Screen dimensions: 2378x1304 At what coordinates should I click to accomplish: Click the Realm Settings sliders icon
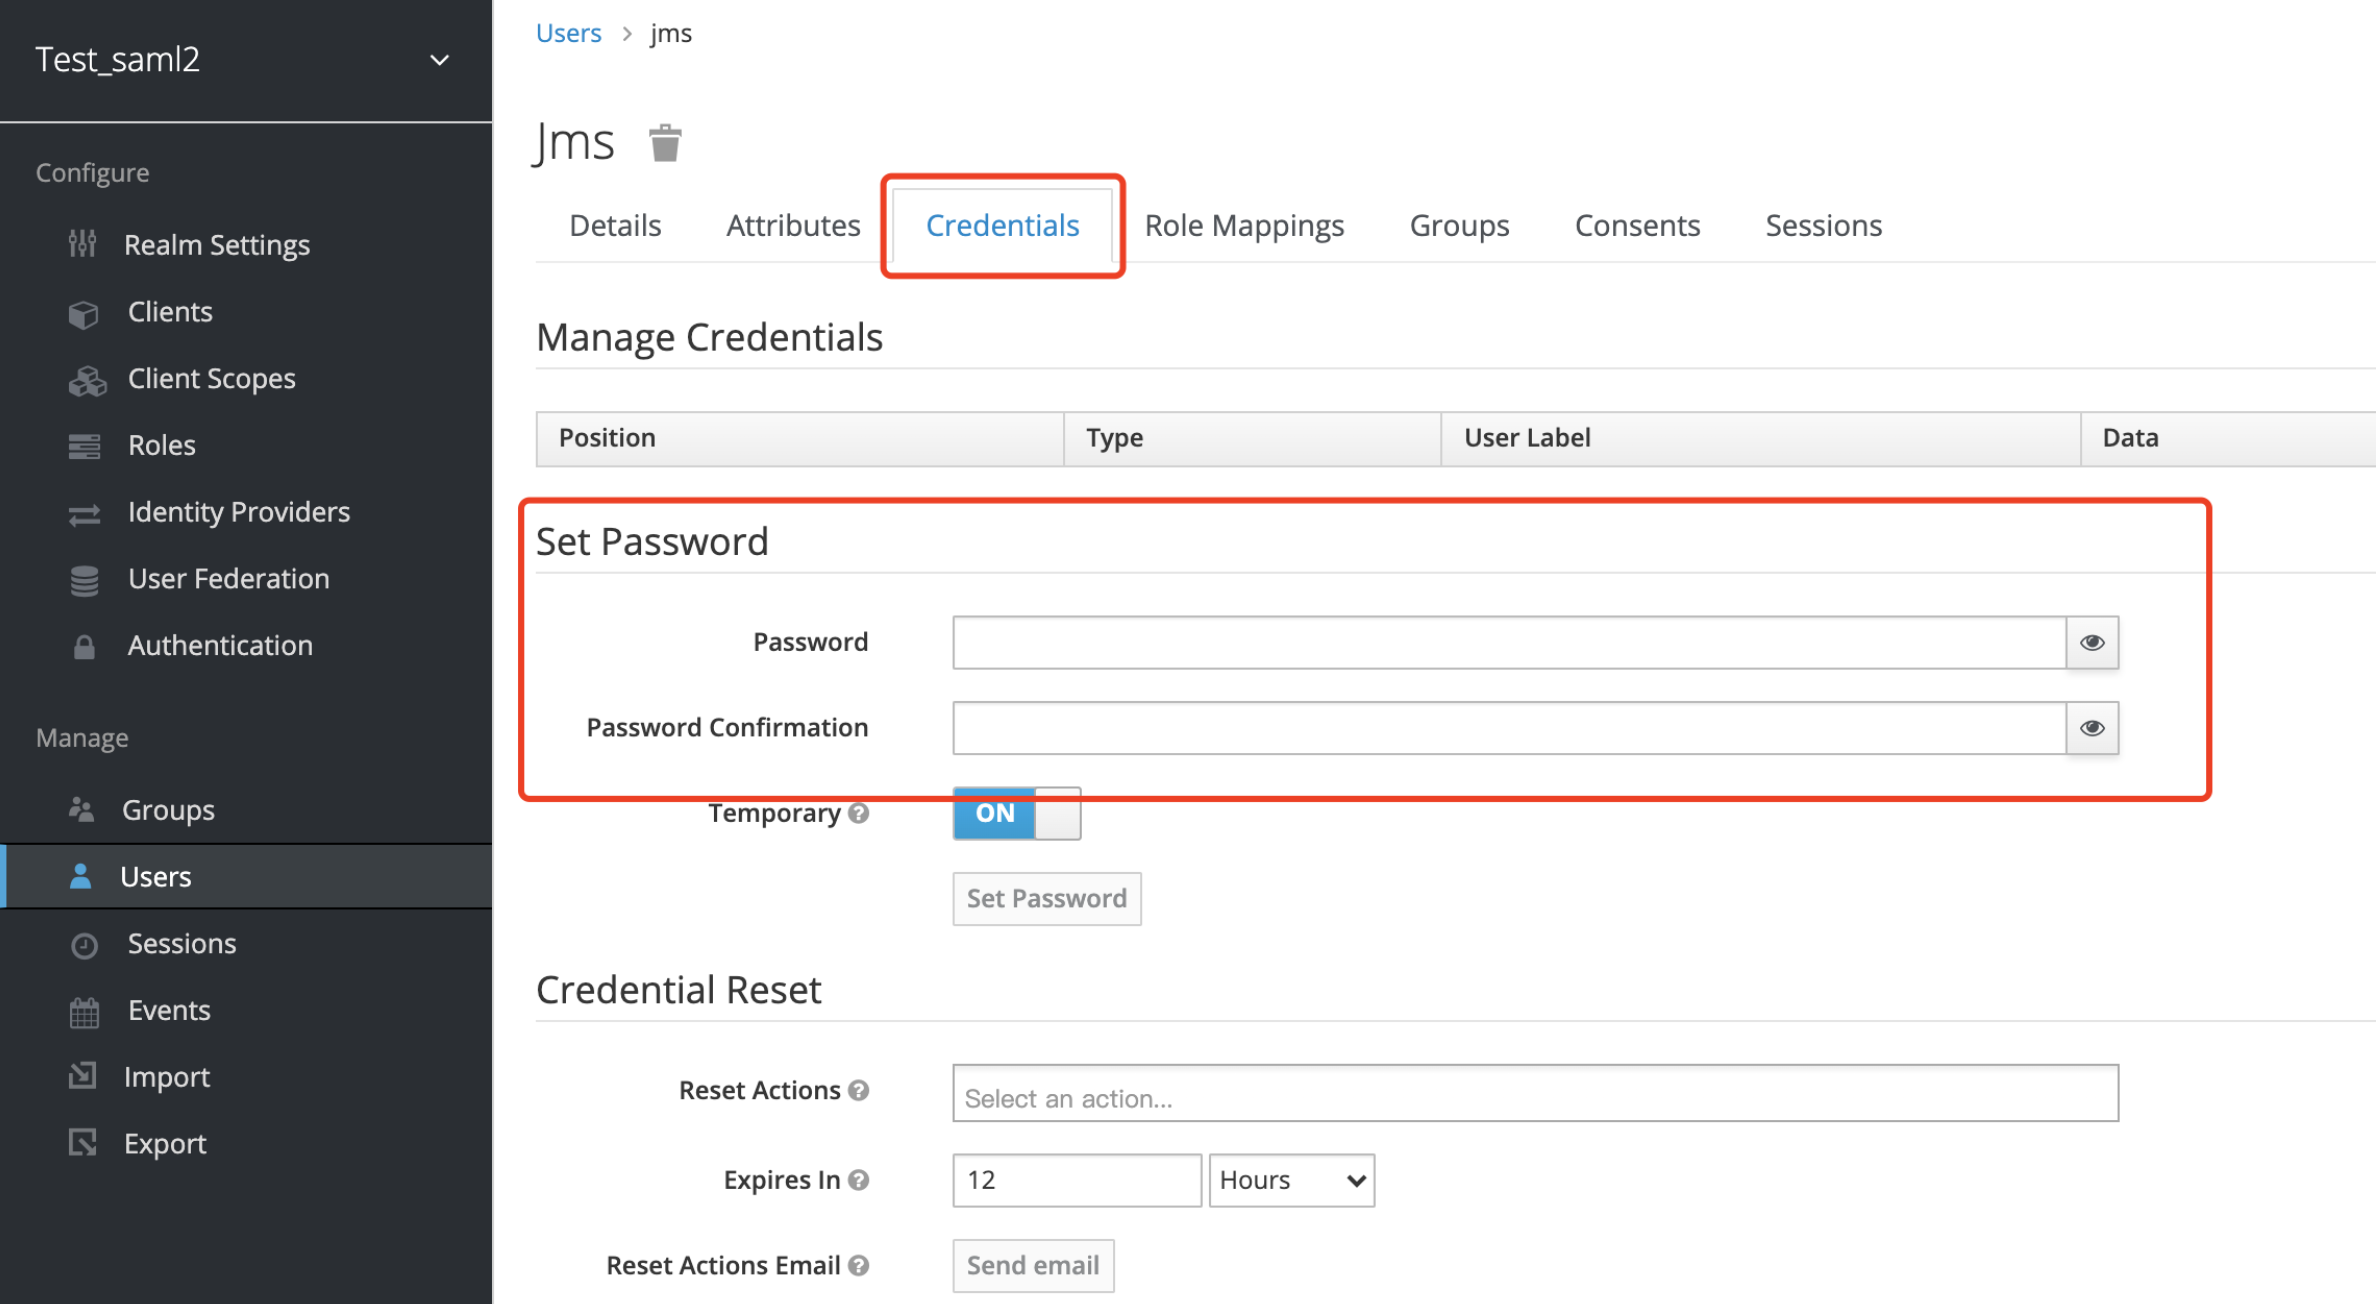pyautogui.click(x=82, y=244)
